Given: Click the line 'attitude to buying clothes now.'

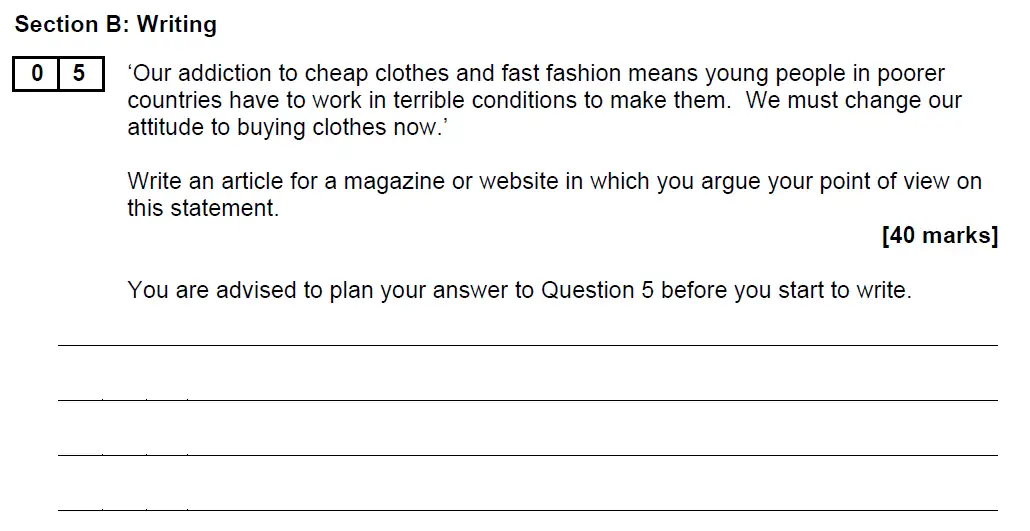Looking at the screenshot, I should click(x=287, y=127).
